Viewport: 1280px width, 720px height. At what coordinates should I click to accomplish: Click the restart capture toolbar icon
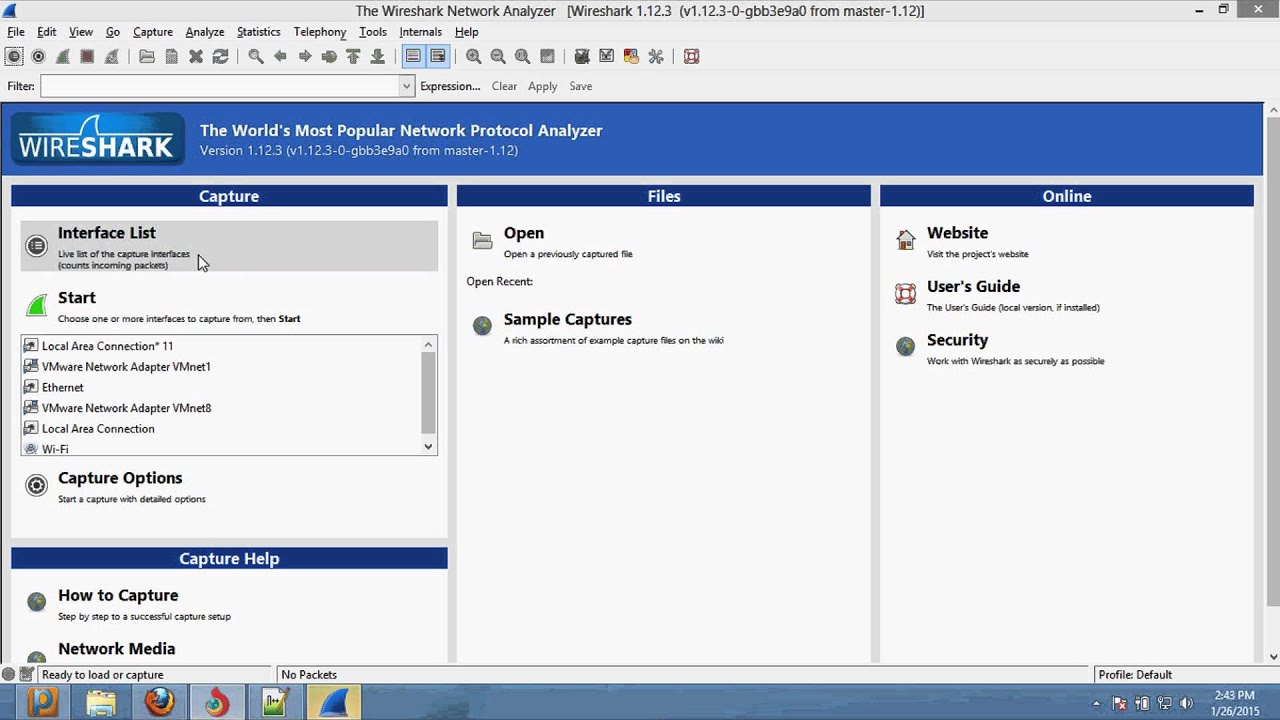[x=112, y=57]
